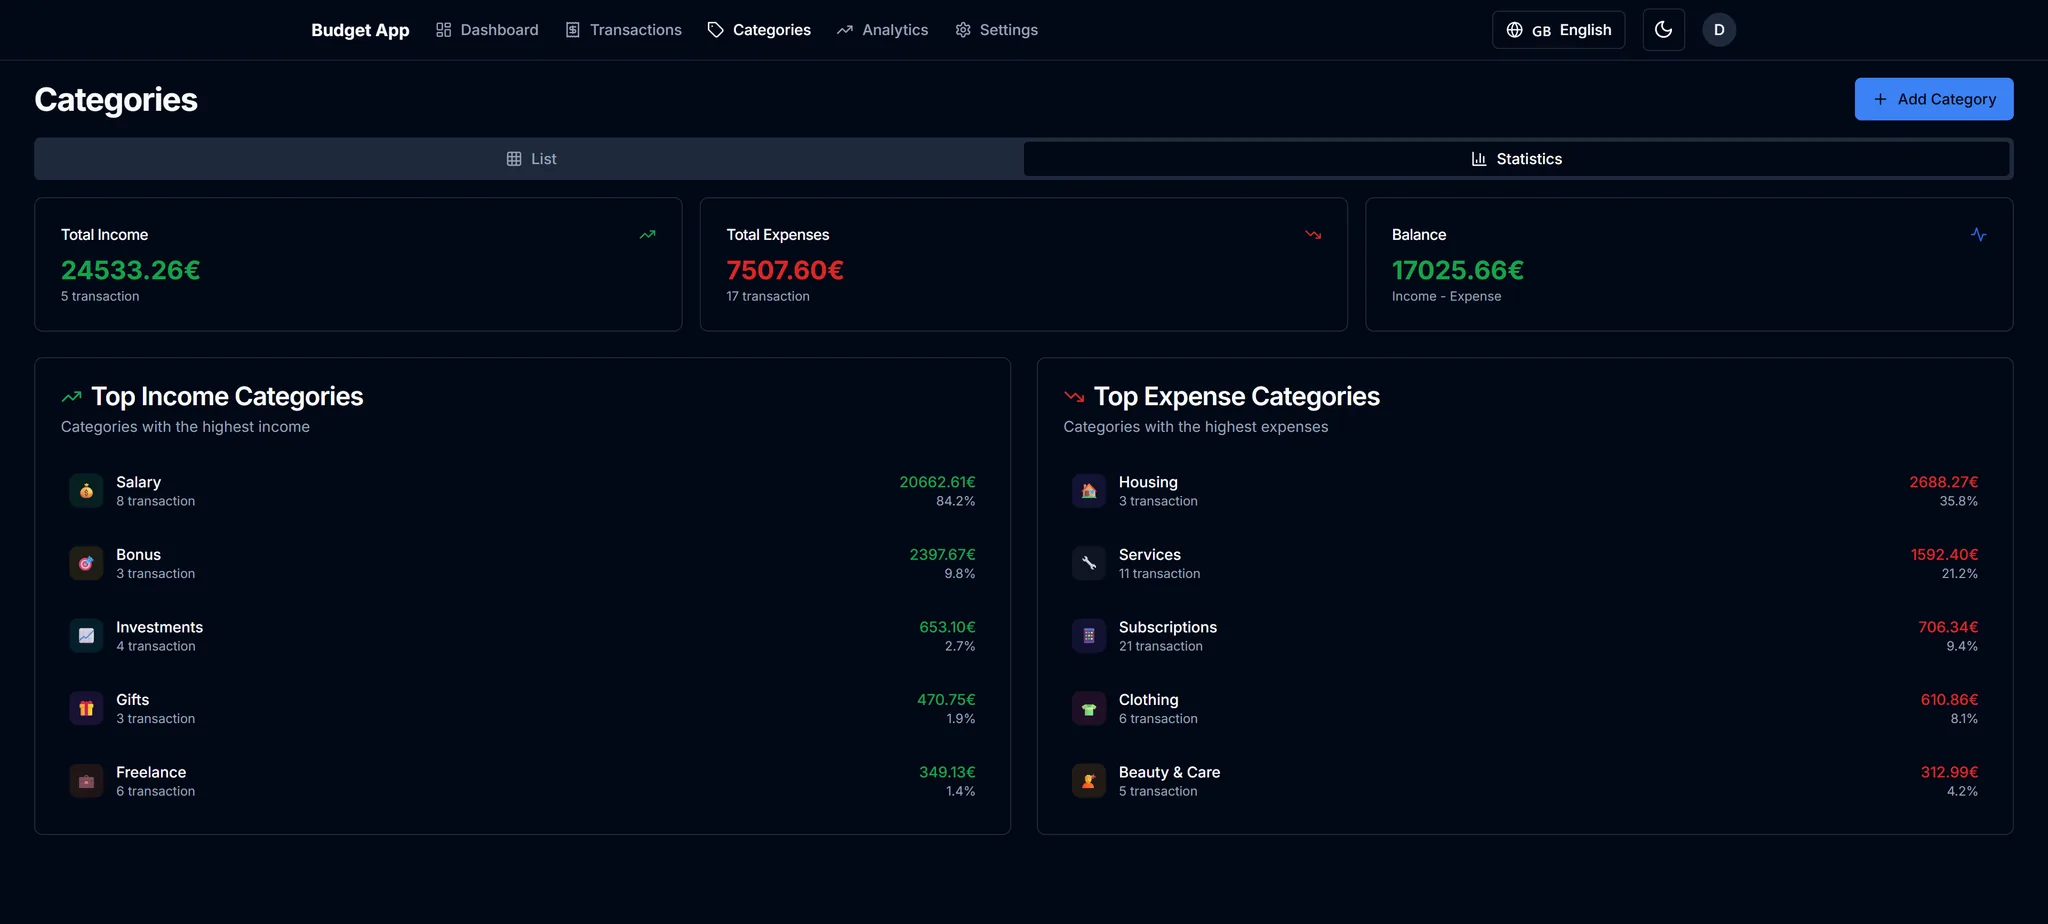The image size is (2048, 924).
Task: Click the Investments chart icon
Action: [x=86, y=636]
